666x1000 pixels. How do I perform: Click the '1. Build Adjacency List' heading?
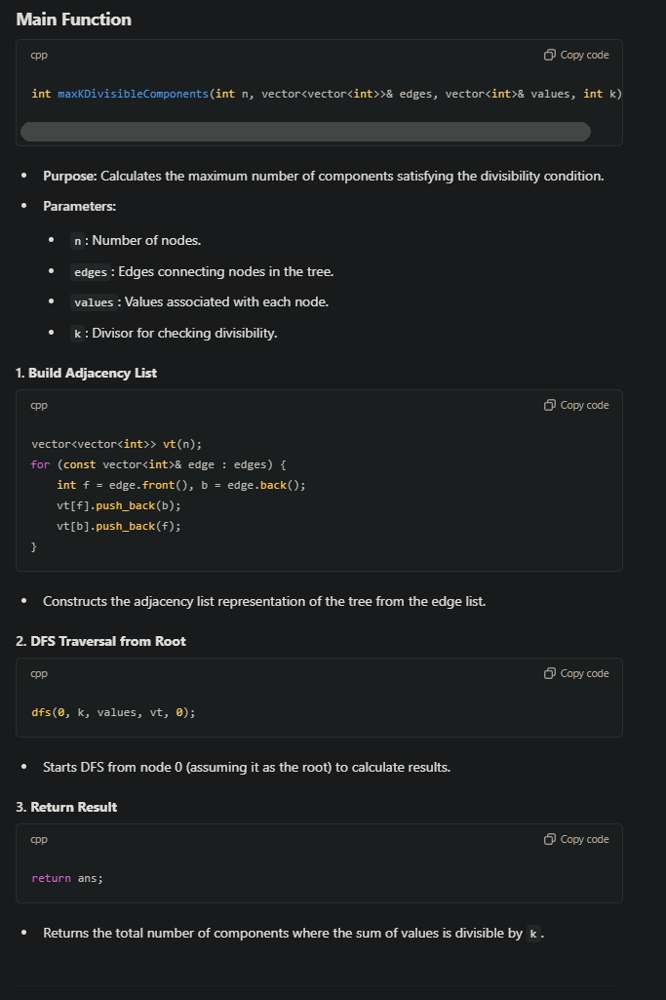(86, 373)
